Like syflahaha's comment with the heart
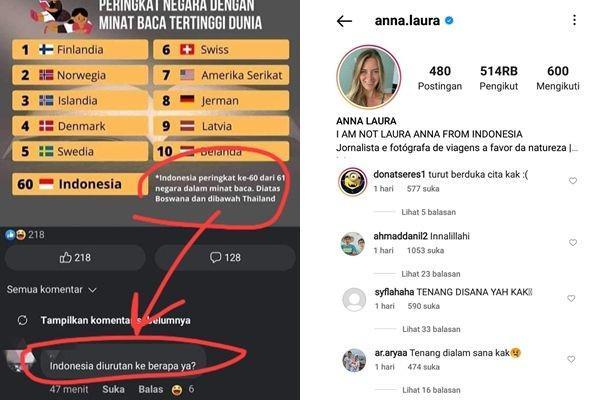Screen dimensions: 600x400 [571, 298]
